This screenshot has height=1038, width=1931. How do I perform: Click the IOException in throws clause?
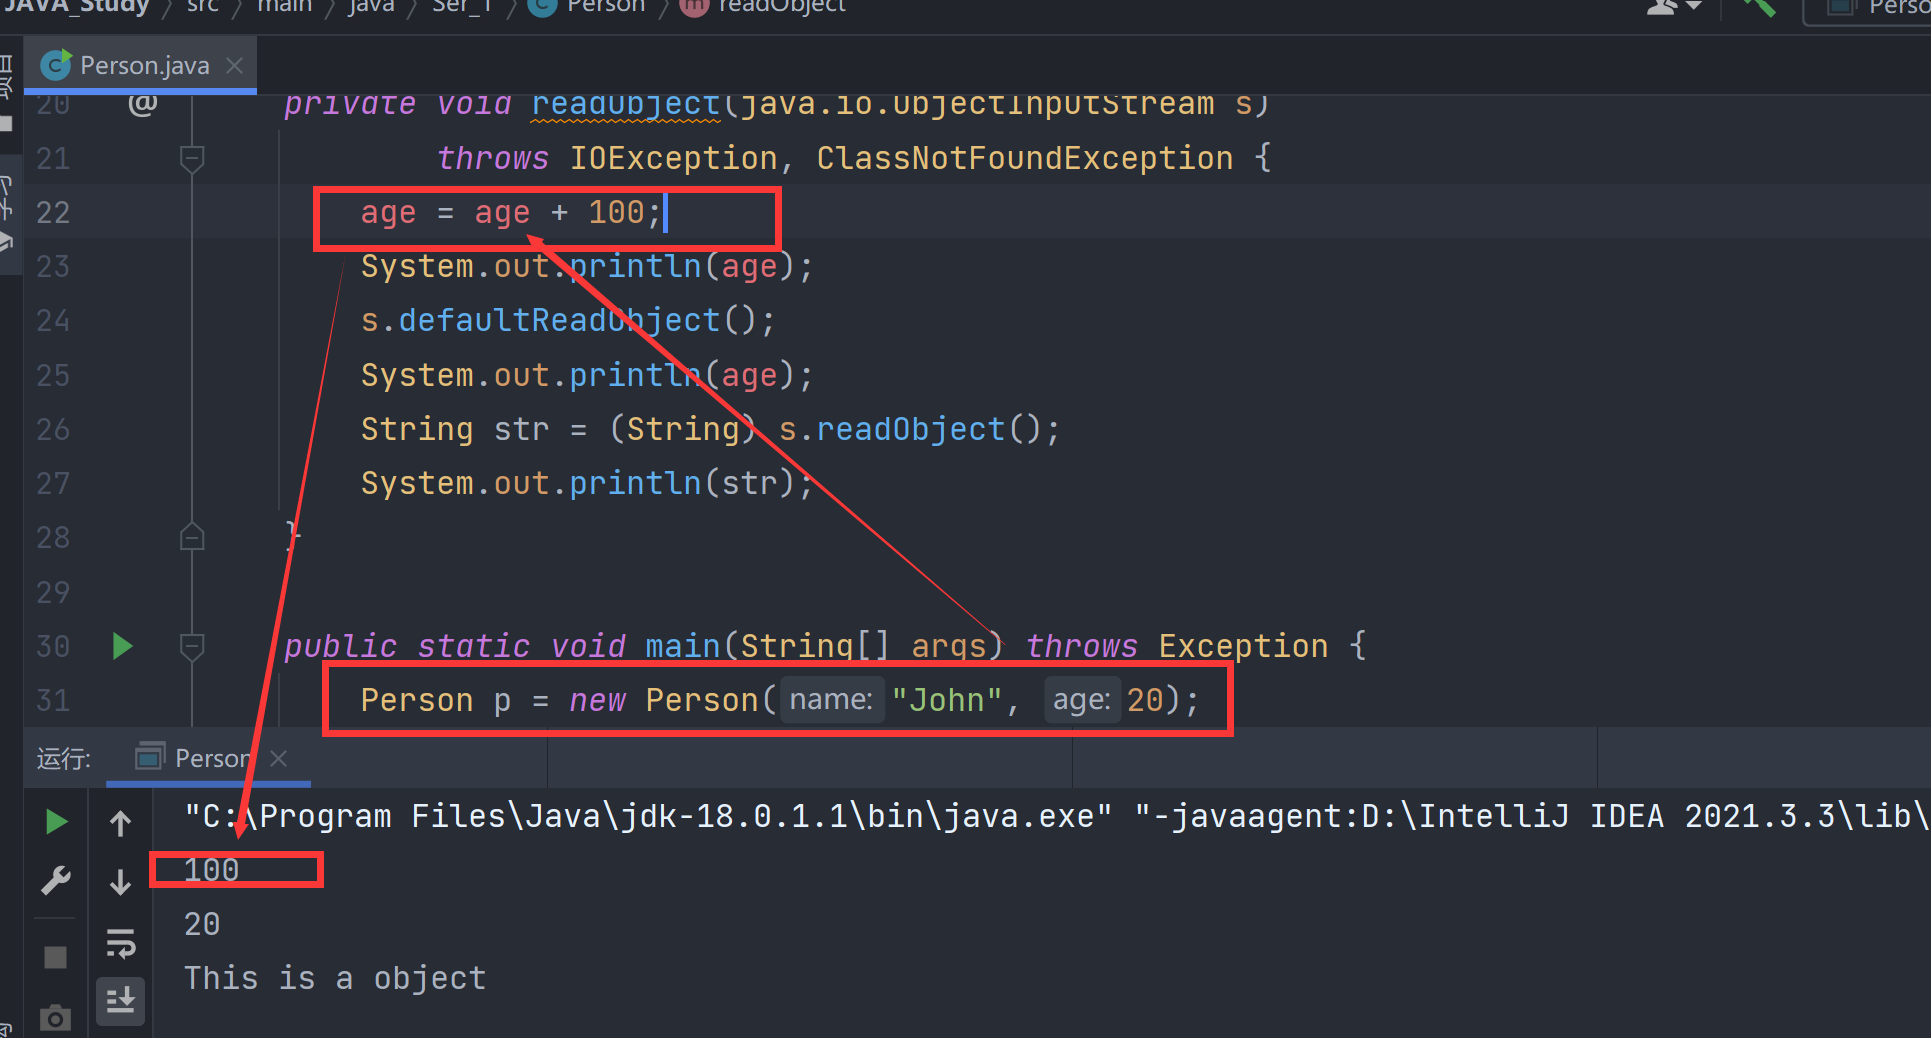(673, 158)
